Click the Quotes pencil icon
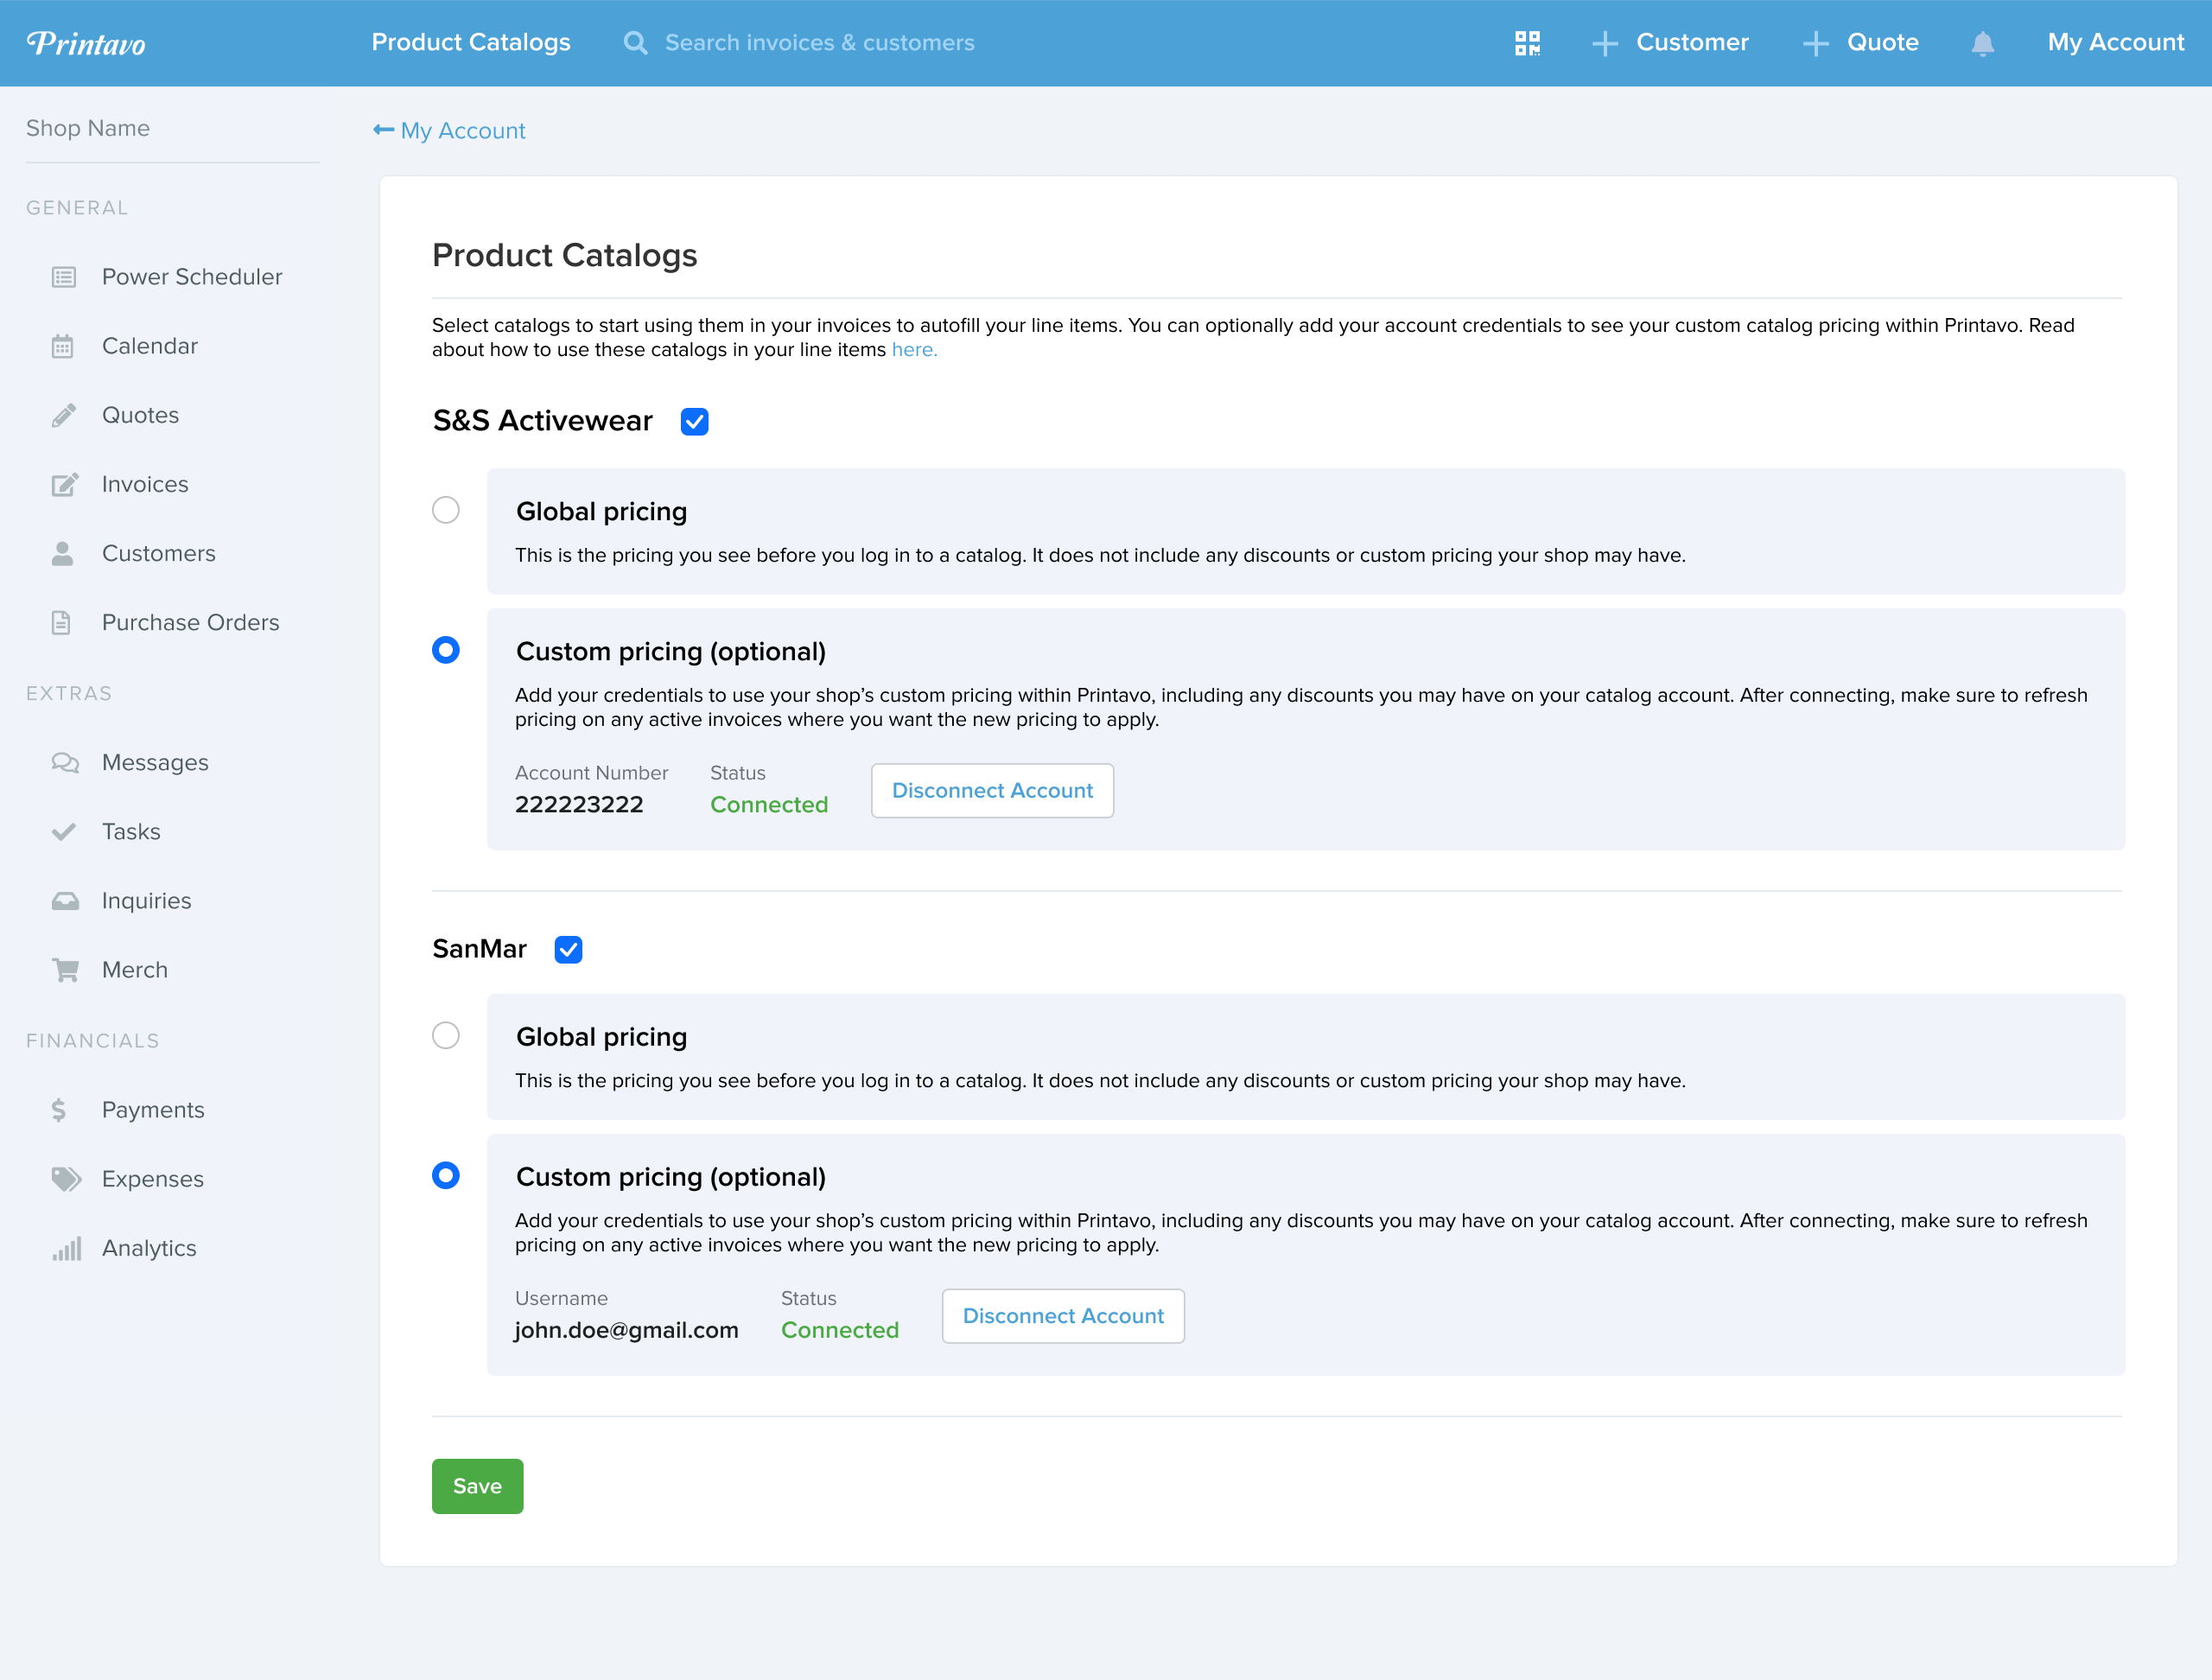The width and height of the screenshot is (2212, 1680). 64,415
